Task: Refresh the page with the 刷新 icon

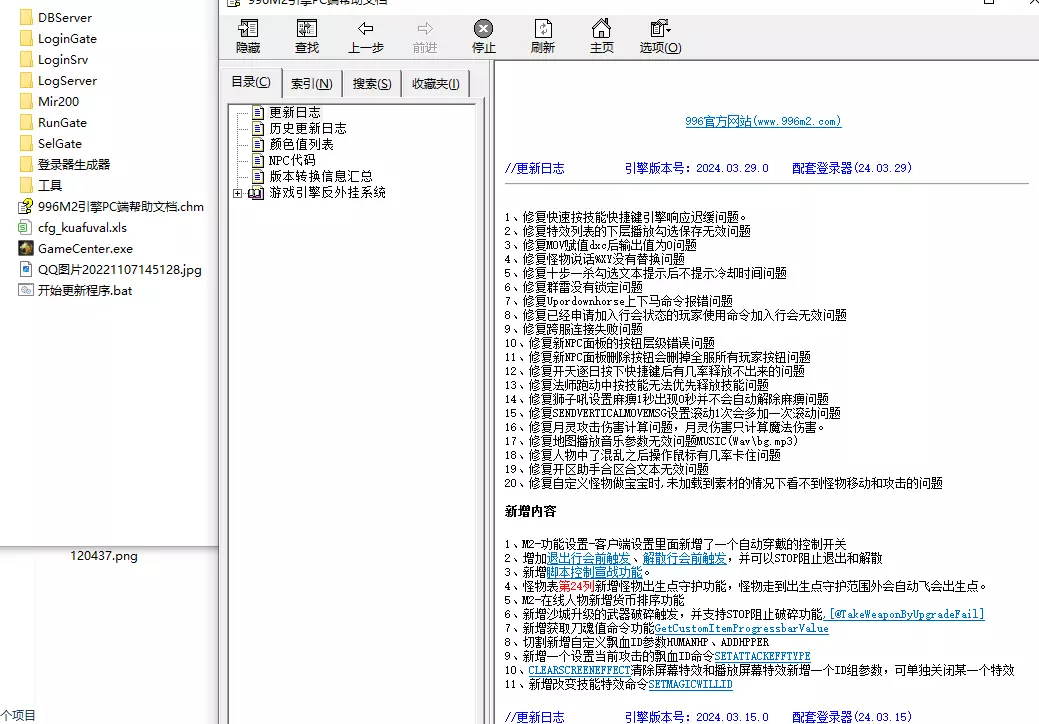Action: click(x=542, y=36)
